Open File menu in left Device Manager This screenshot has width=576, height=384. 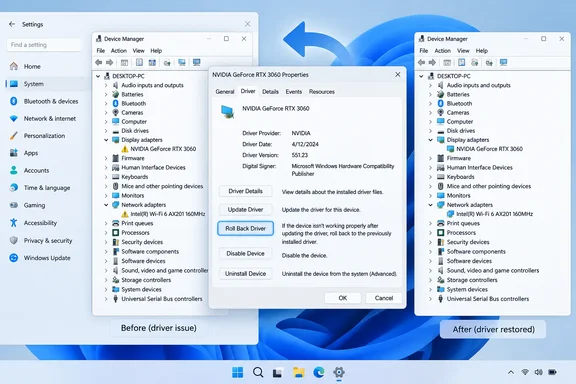click(x=101, y=51)
